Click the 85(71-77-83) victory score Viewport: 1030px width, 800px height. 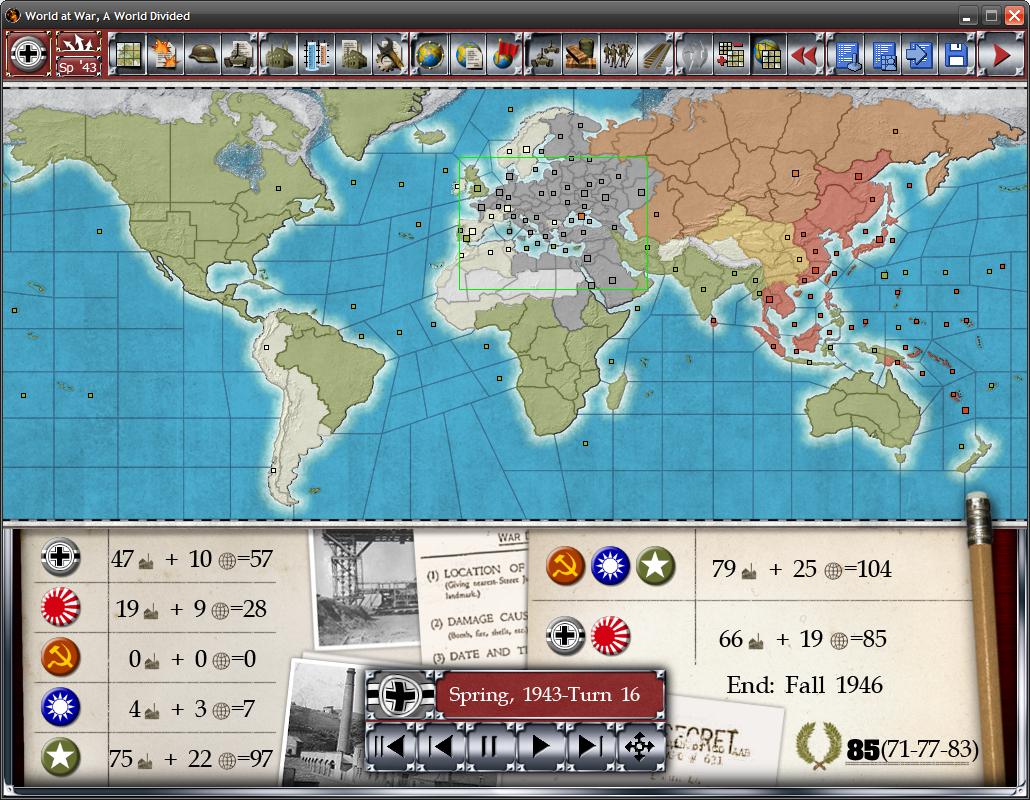pyautogui.click(x=912, y=749)
